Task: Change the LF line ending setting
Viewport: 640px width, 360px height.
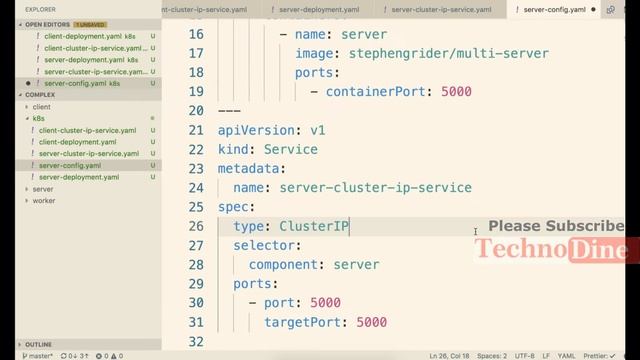Action: [x=546, y=356]
